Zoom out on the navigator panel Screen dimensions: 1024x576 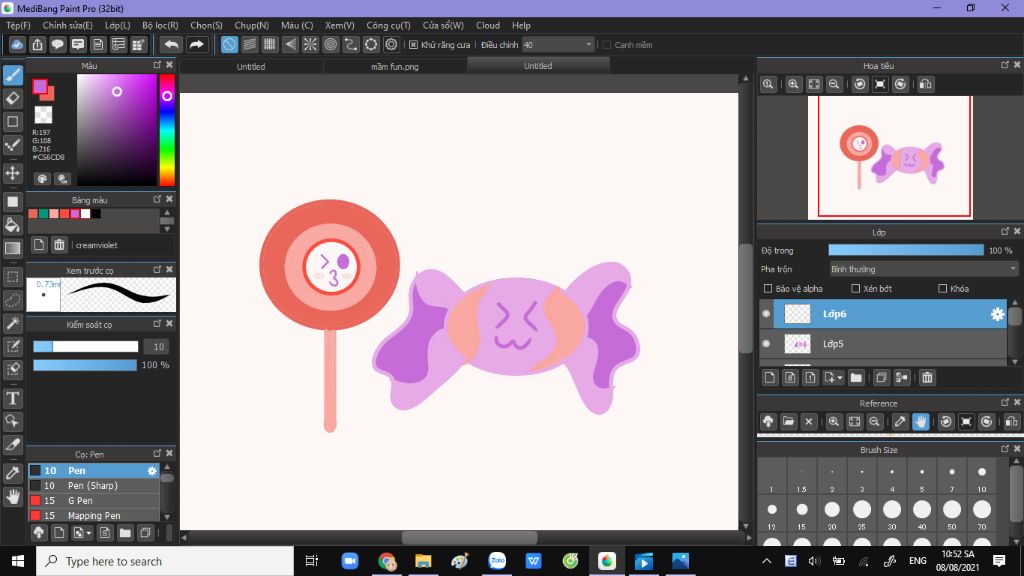tap(834, 84)
